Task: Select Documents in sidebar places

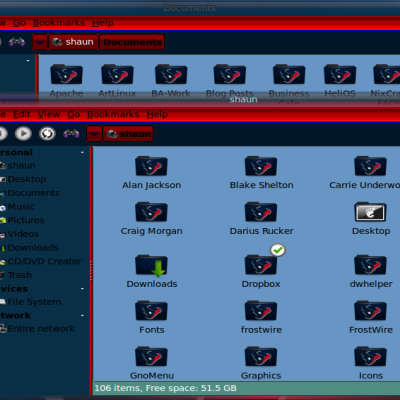Action: (x=30, y=193)
